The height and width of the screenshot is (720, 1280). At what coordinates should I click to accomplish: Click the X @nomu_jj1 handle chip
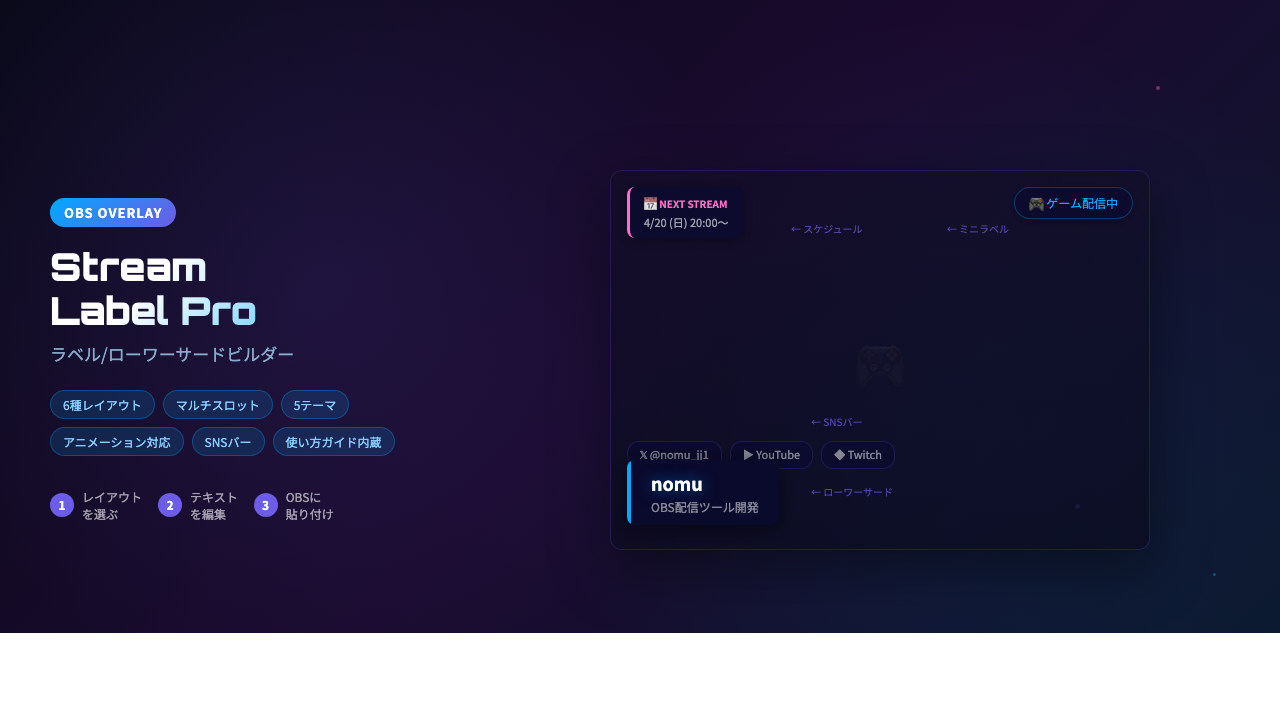click(x=674, y=455)
